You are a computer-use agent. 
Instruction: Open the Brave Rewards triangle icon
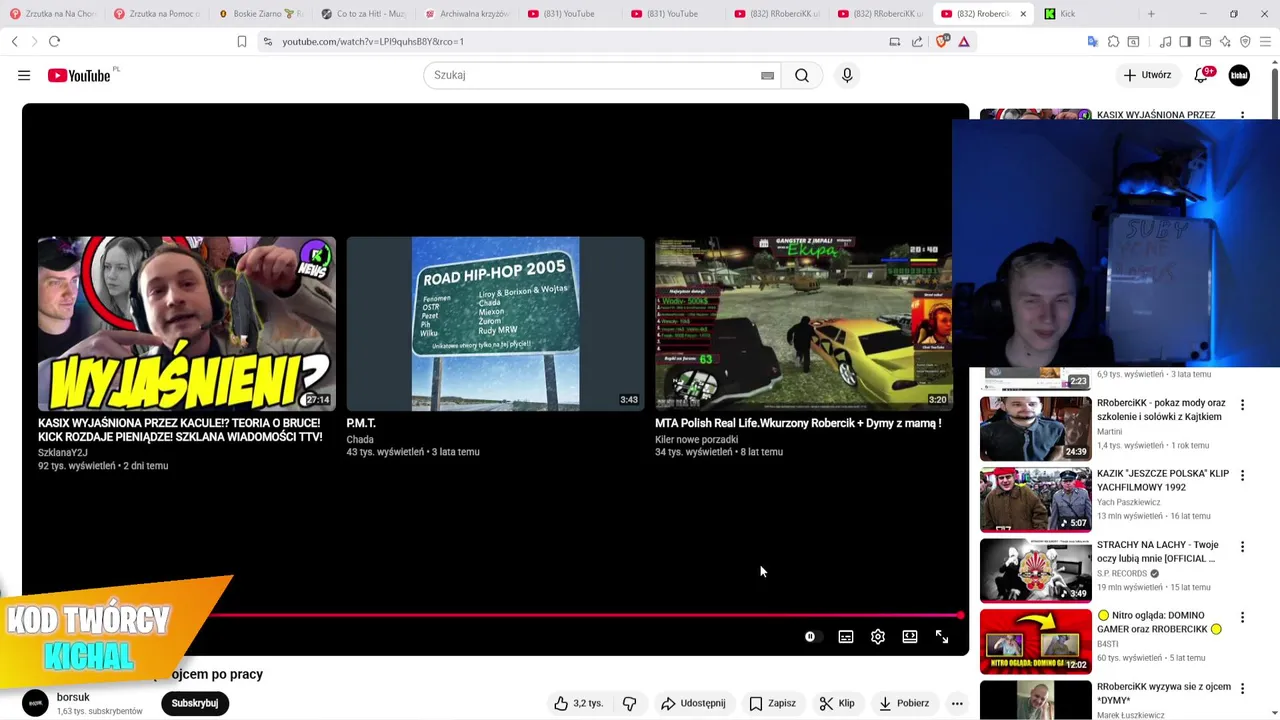(964, 41)
